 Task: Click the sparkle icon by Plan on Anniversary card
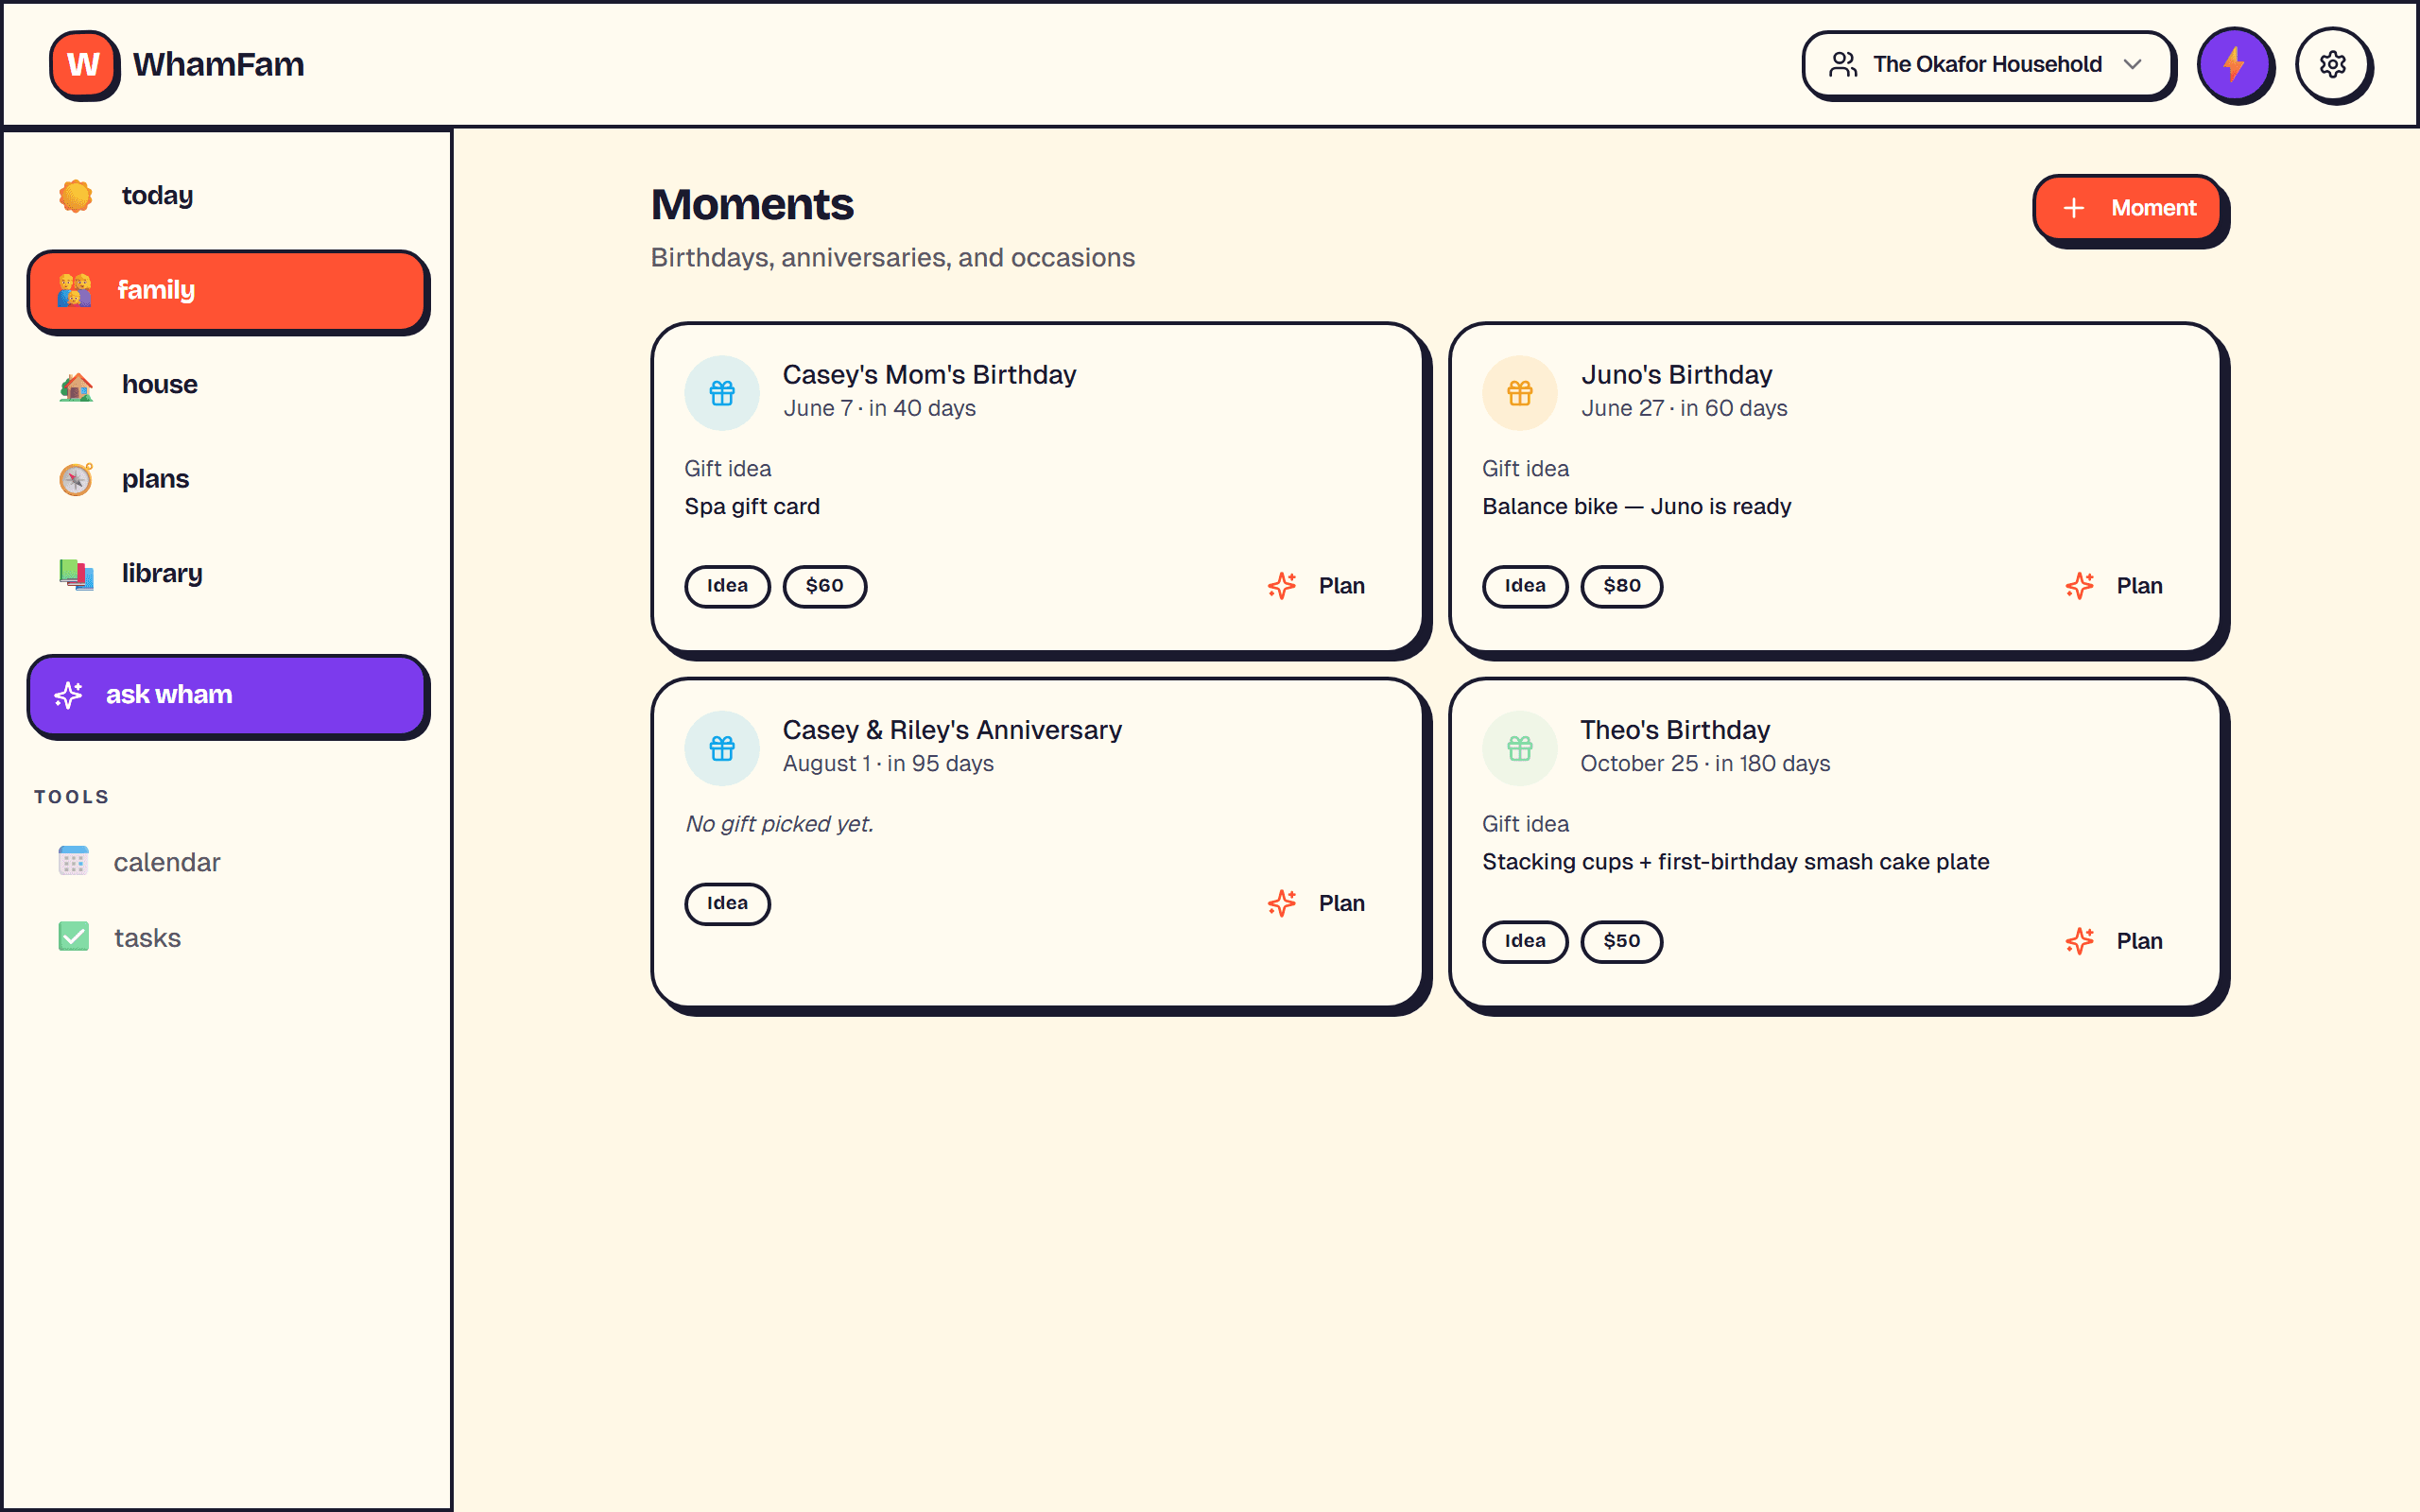[1282, 903]
